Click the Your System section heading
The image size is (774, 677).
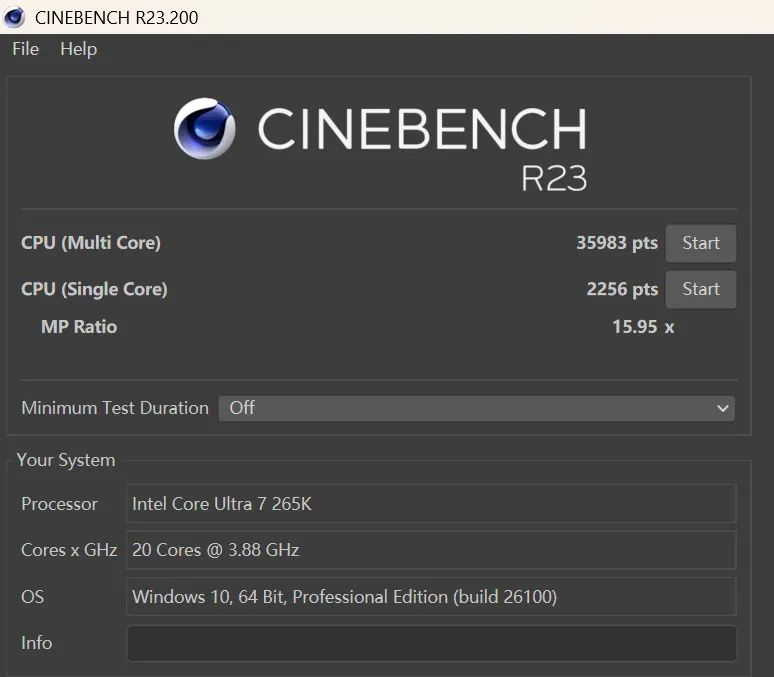coord(66,460)
